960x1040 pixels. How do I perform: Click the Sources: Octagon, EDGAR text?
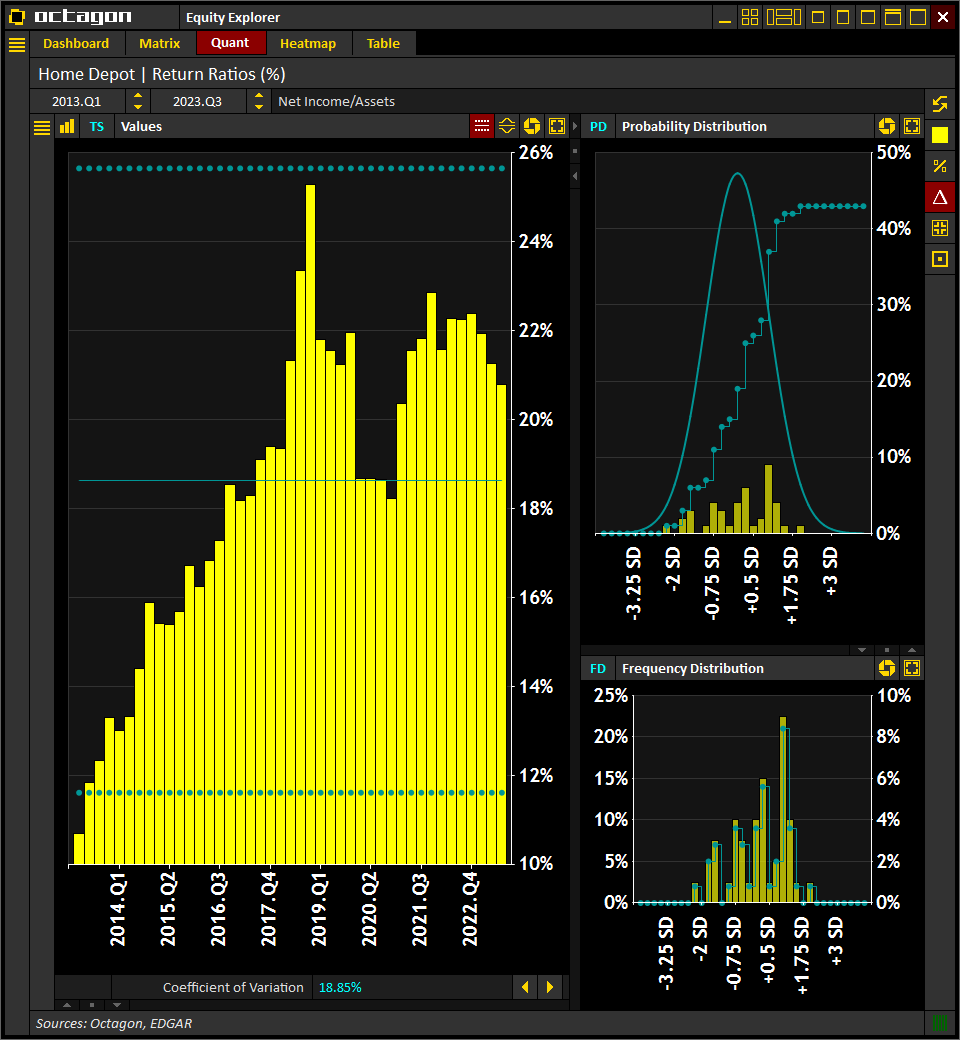coord(113,1023)
